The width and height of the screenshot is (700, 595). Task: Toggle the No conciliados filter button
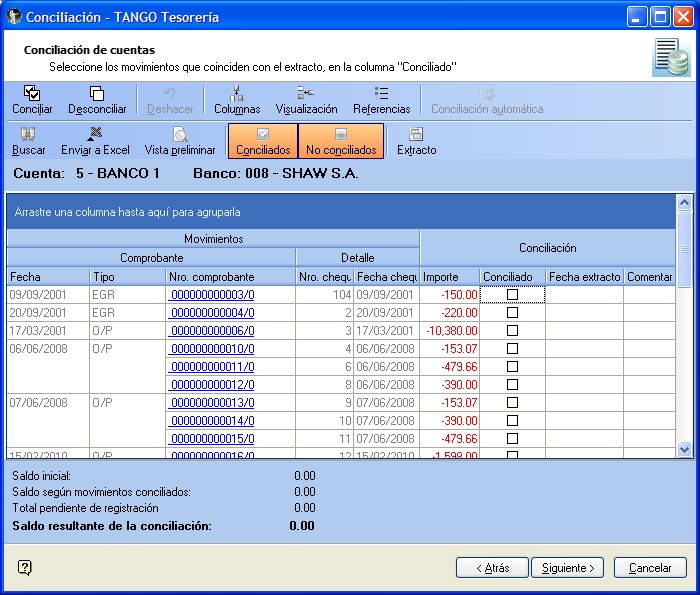pos(341,141)
